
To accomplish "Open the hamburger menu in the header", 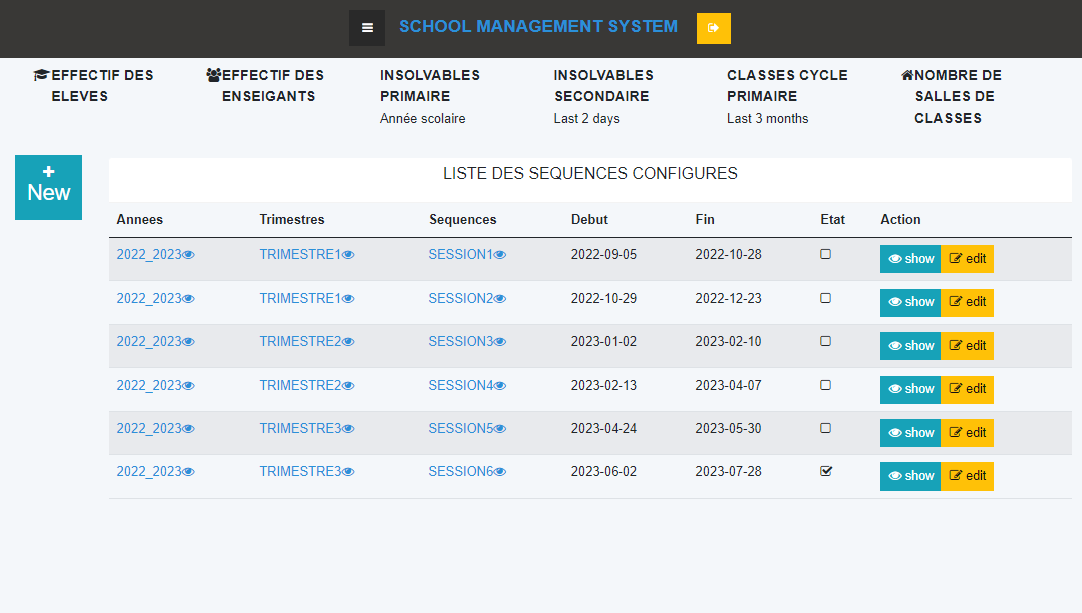I will [x=367, y=28].
